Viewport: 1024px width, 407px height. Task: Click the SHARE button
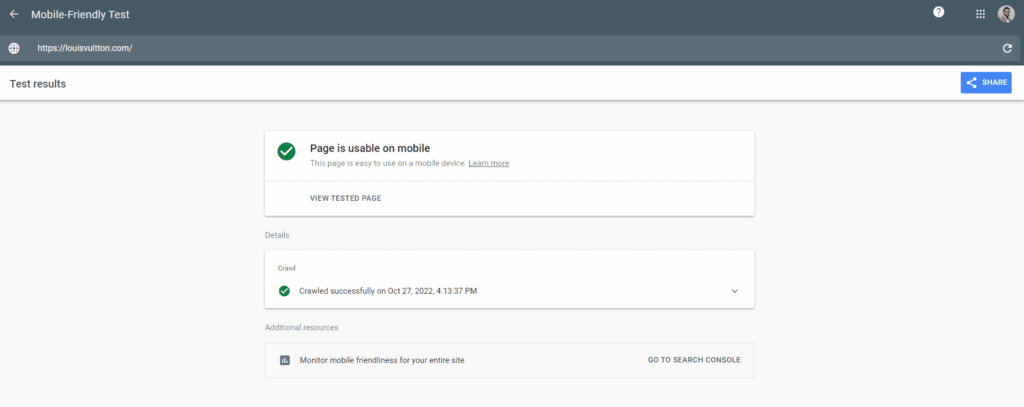click(x=986, y=83)
